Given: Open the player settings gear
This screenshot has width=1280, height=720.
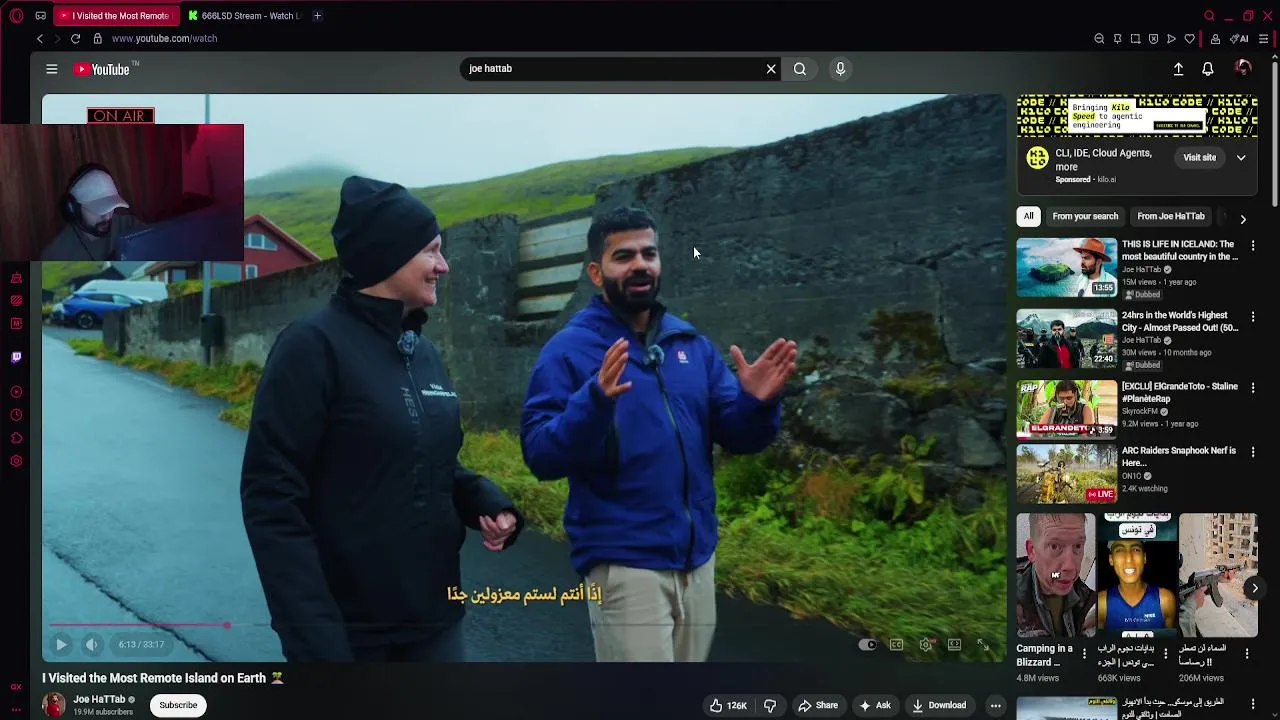Looking at the screenshot, I should tap(926, 645).
